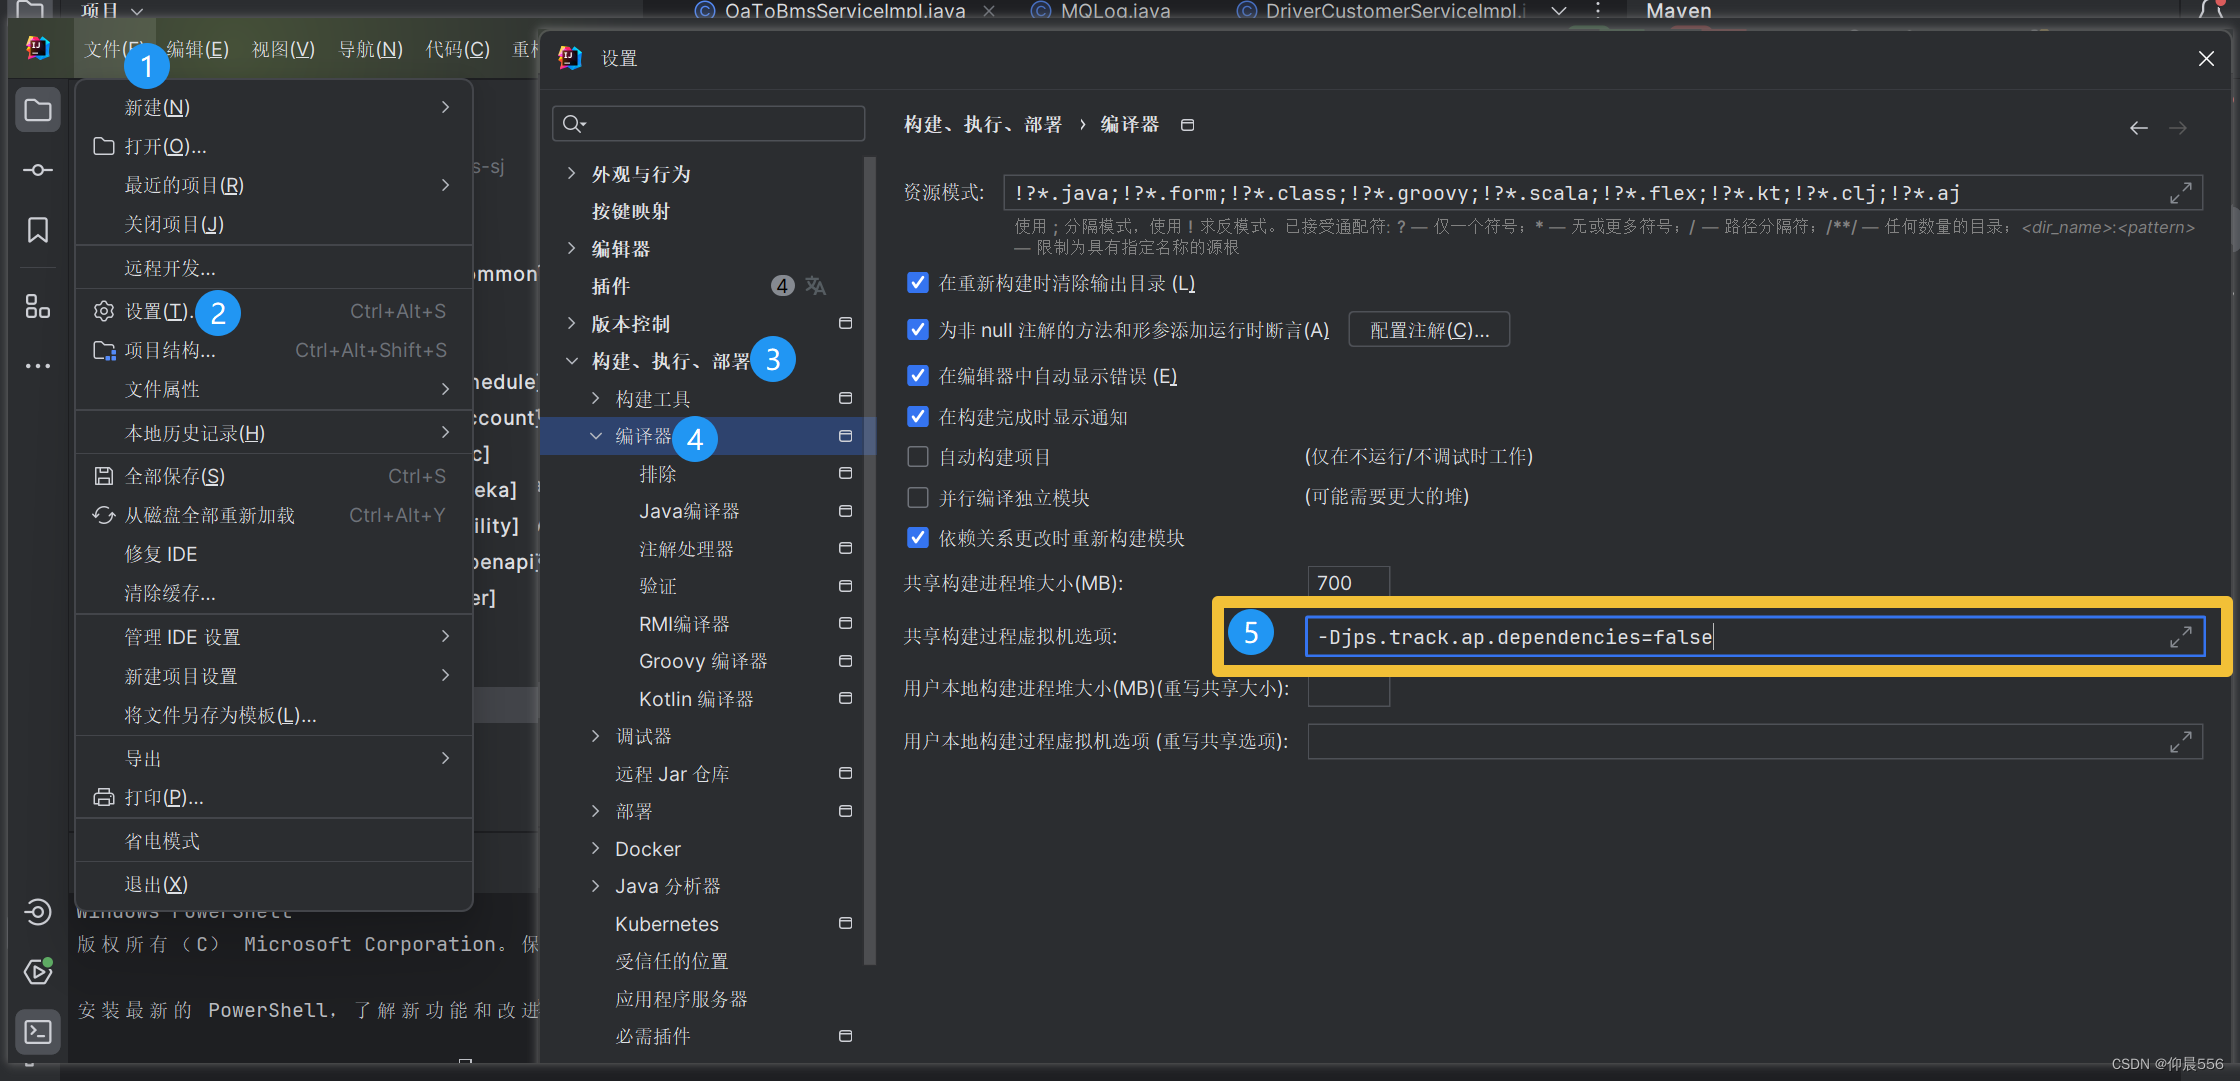Open the Bookmarks tool window icon

click(x=38, y=230)
